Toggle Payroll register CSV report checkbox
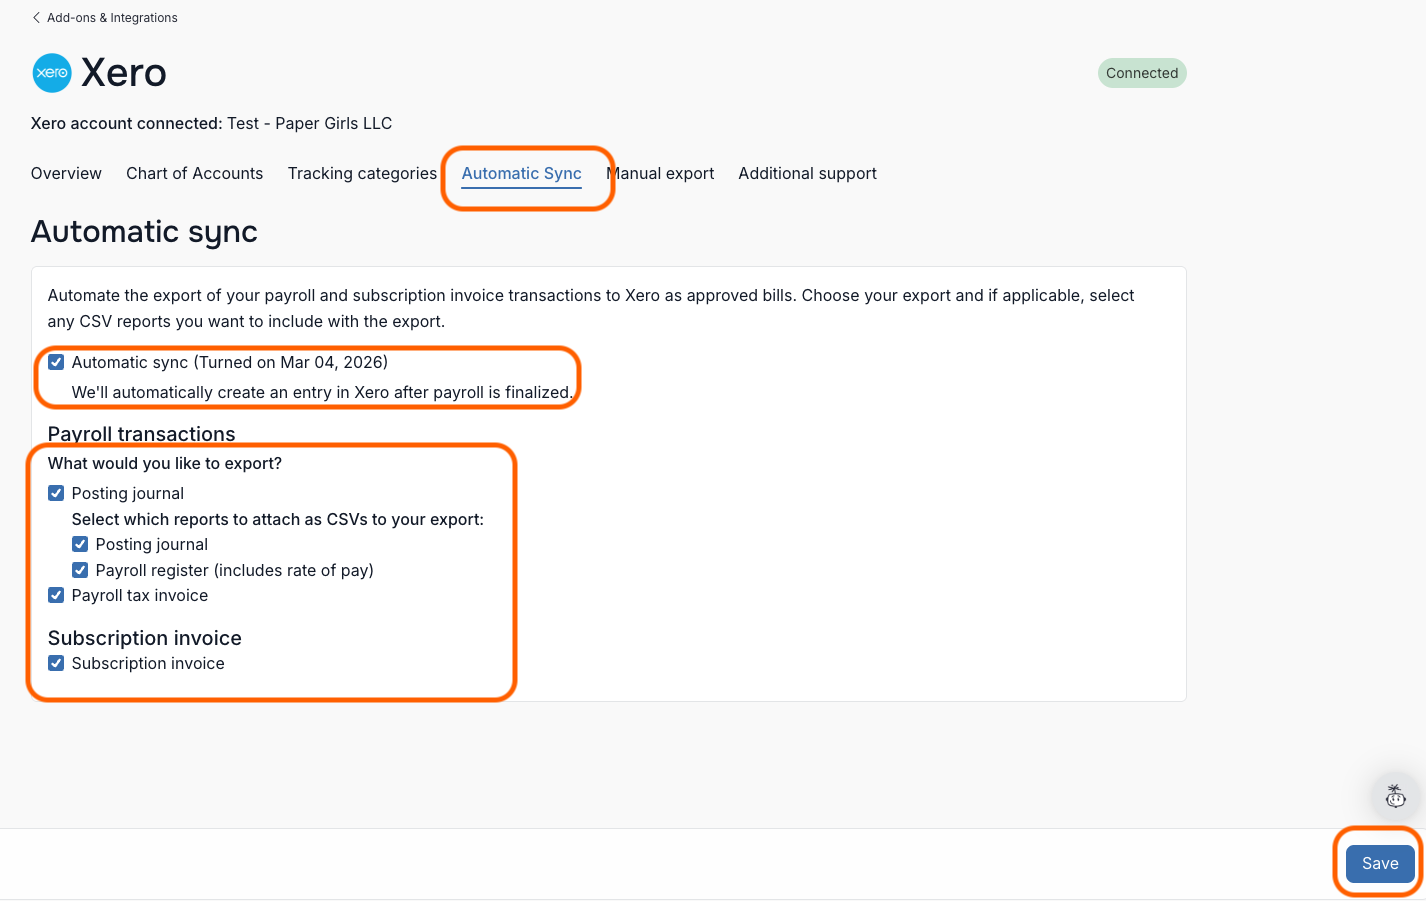Image resolution: width=1426 pixels, height=901 pixels. coord(80,570)
